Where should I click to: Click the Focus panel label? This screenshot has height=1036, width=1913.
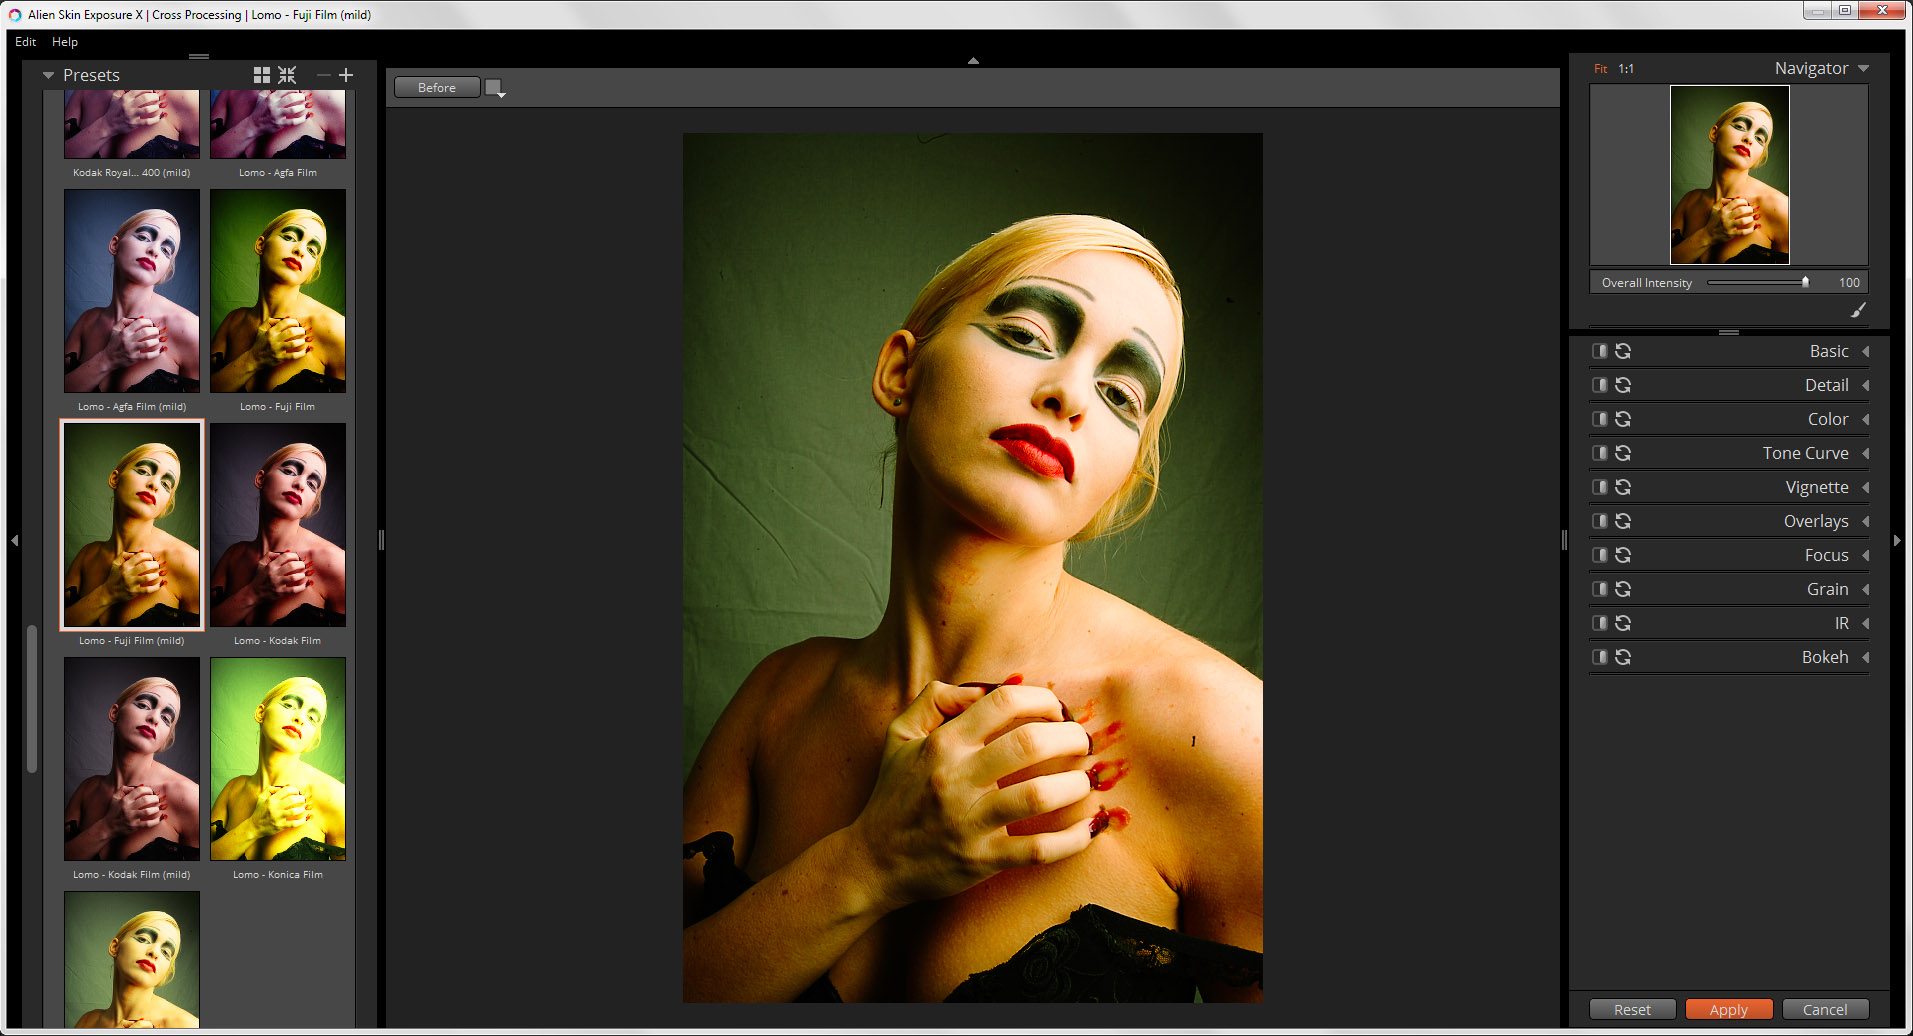(x=1826, y=555)
